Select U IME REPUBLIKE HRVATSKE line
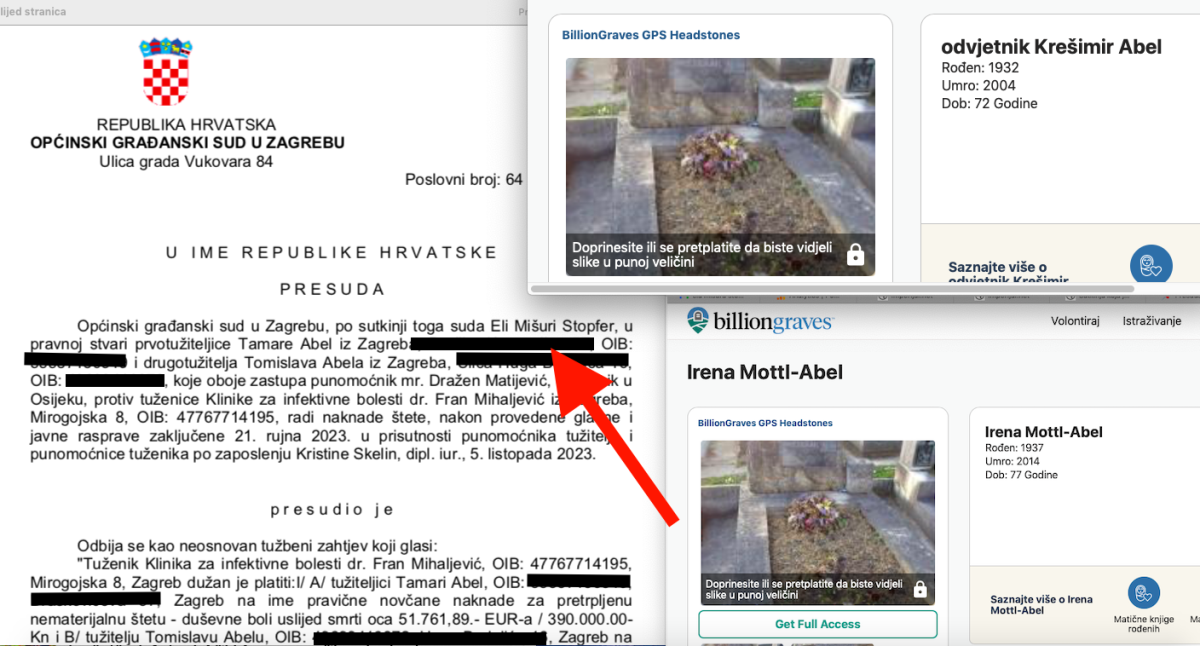 coord(332,252)
